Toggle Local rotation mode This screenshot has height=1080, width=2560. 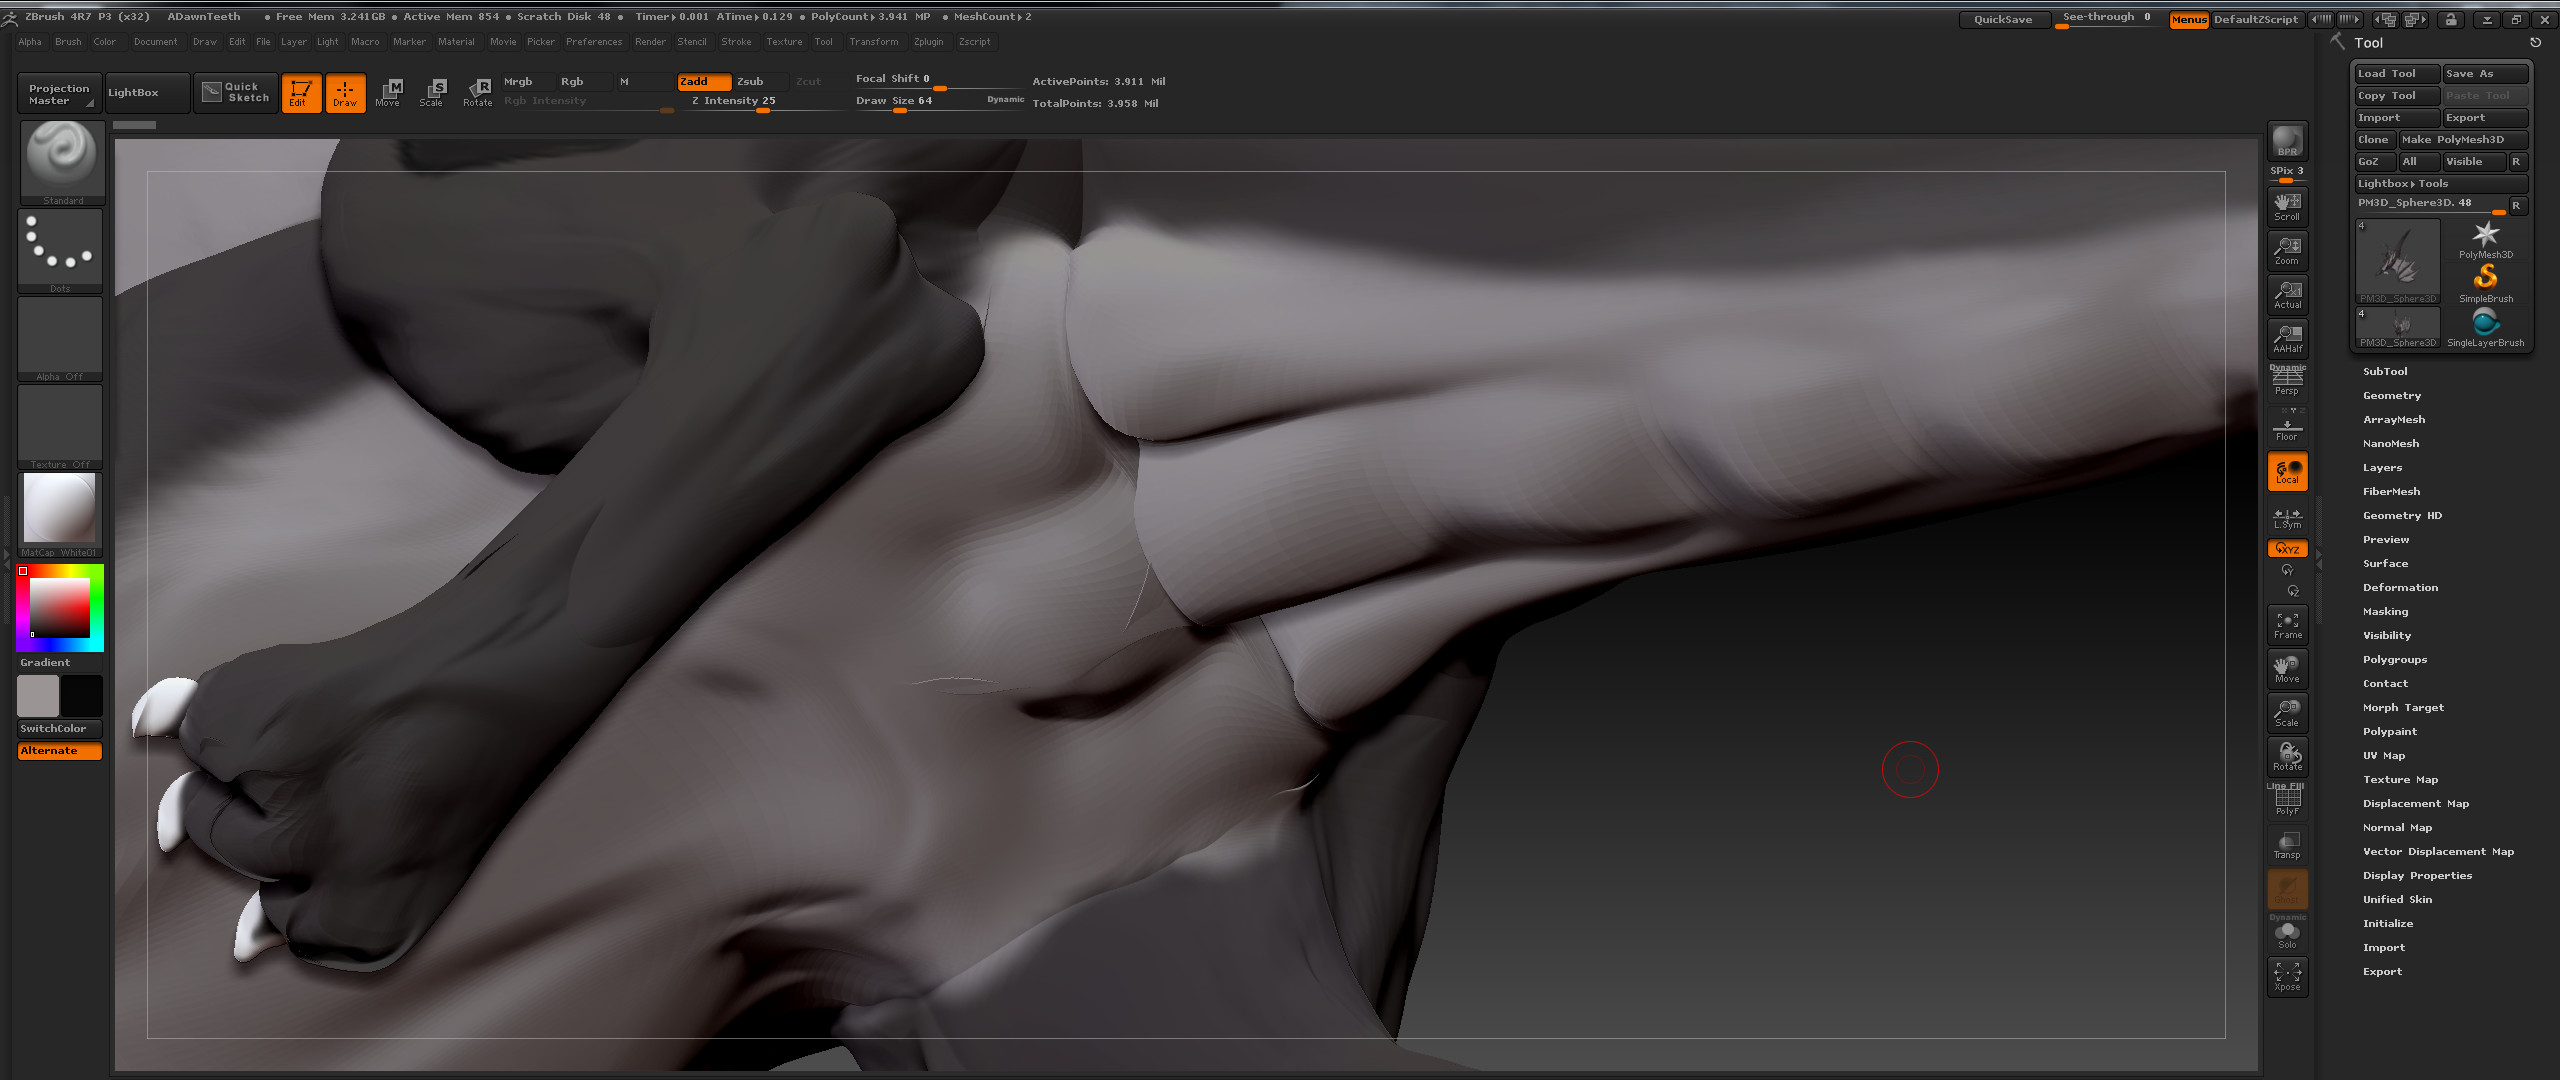click(x=2287, y=471)
